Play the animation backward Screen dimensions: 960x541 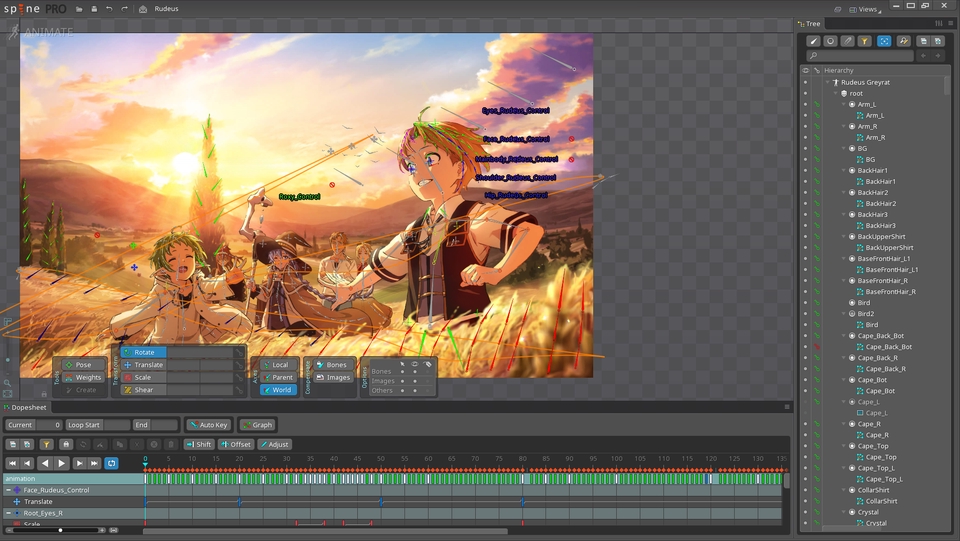[x=45, y=463]
